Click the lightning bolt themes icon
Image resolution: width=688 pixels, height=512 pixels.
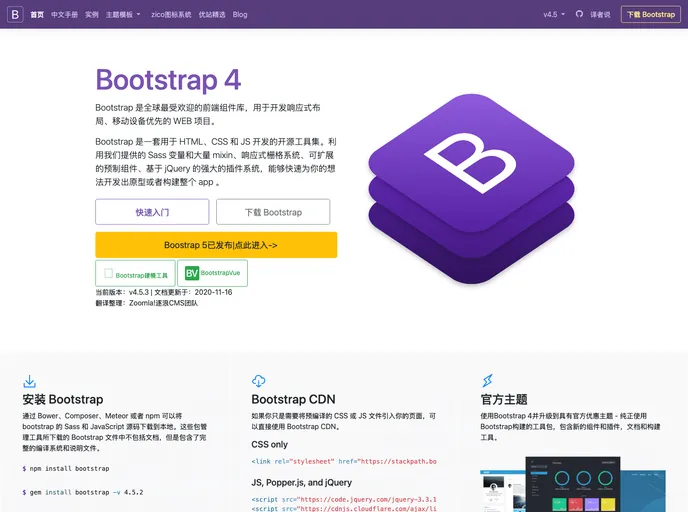pos(487,380)
